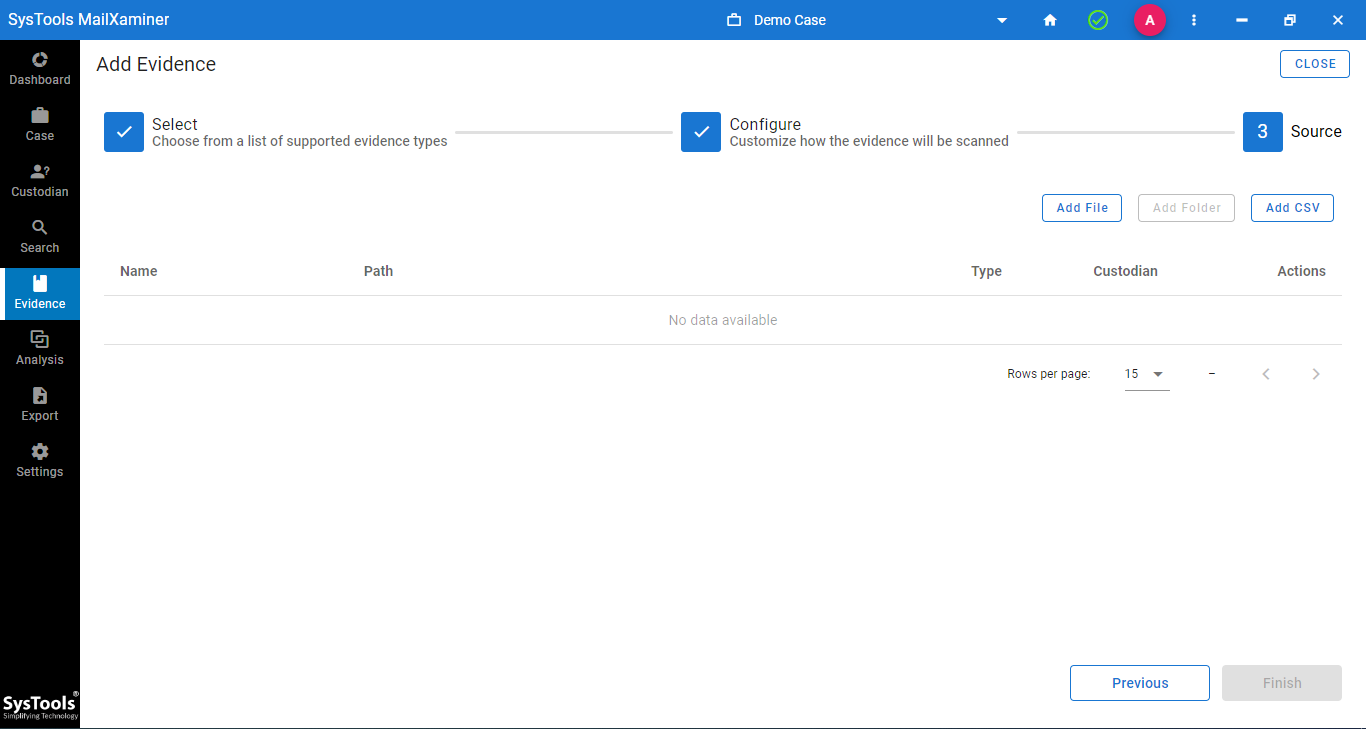Close the Add Evidence wizard
1366x729 pixels.
click(x=1314, y=64)
